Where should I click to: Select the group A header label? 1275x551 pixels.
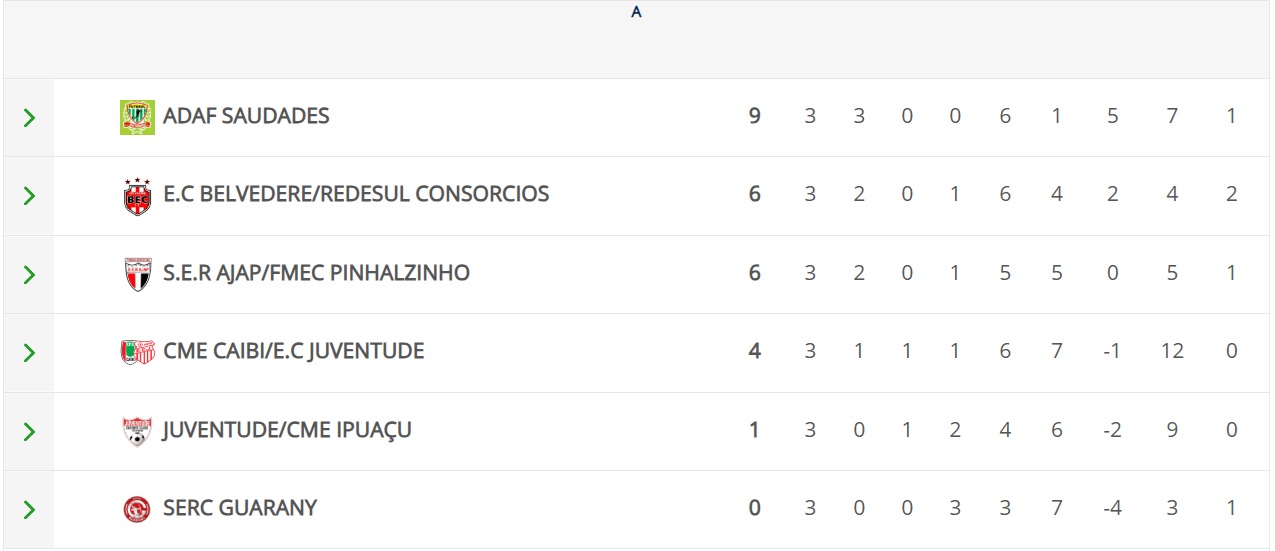tap(636, 13)
